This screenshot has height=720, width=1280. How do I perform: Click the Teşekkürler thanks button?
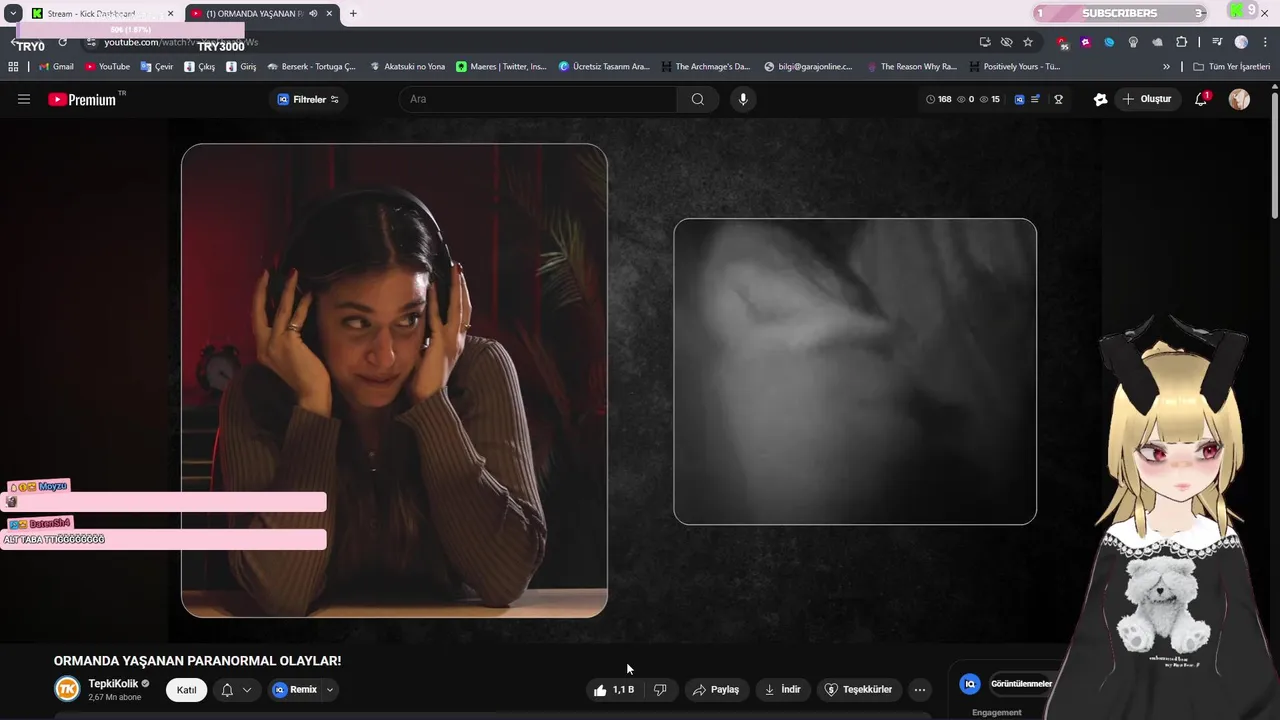(x=858, y=690)
